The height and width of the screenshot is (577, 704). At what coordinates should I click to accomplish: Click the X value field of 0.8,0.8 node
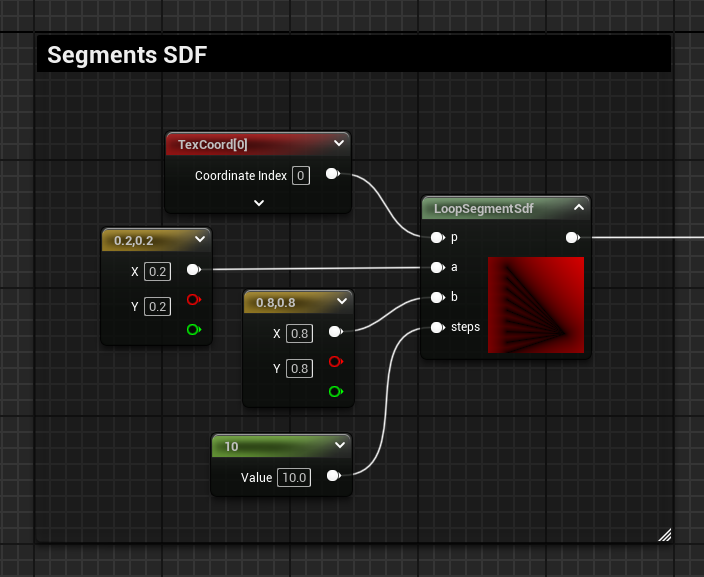pos(299,332)
